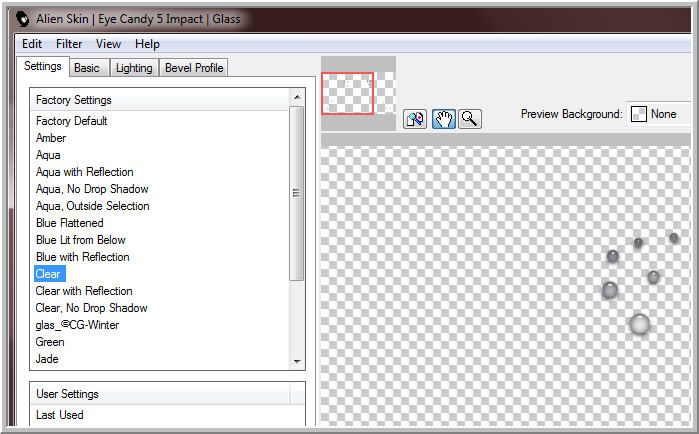
Task: Open the Edit menu
Action: click(x=32, y=44)
